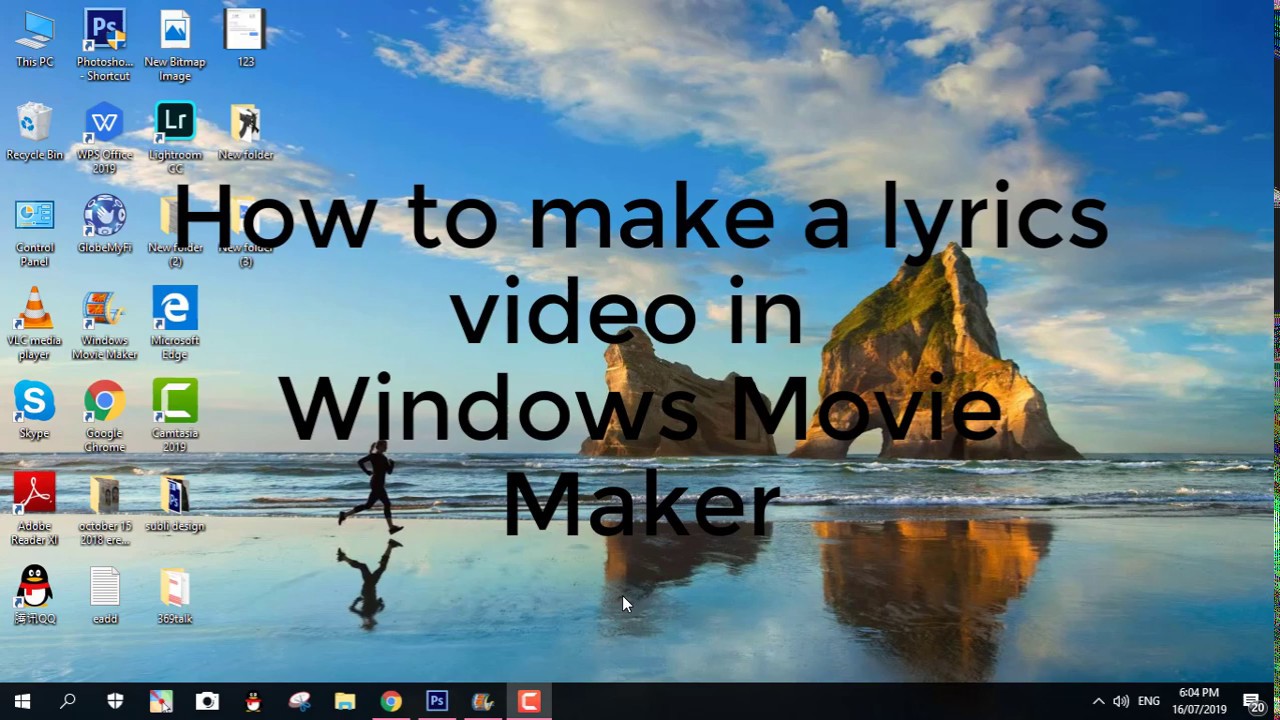This screenshot has width=1280, height=720.
Task: Select the QQ penguin desktop icon
Action: 34,596
